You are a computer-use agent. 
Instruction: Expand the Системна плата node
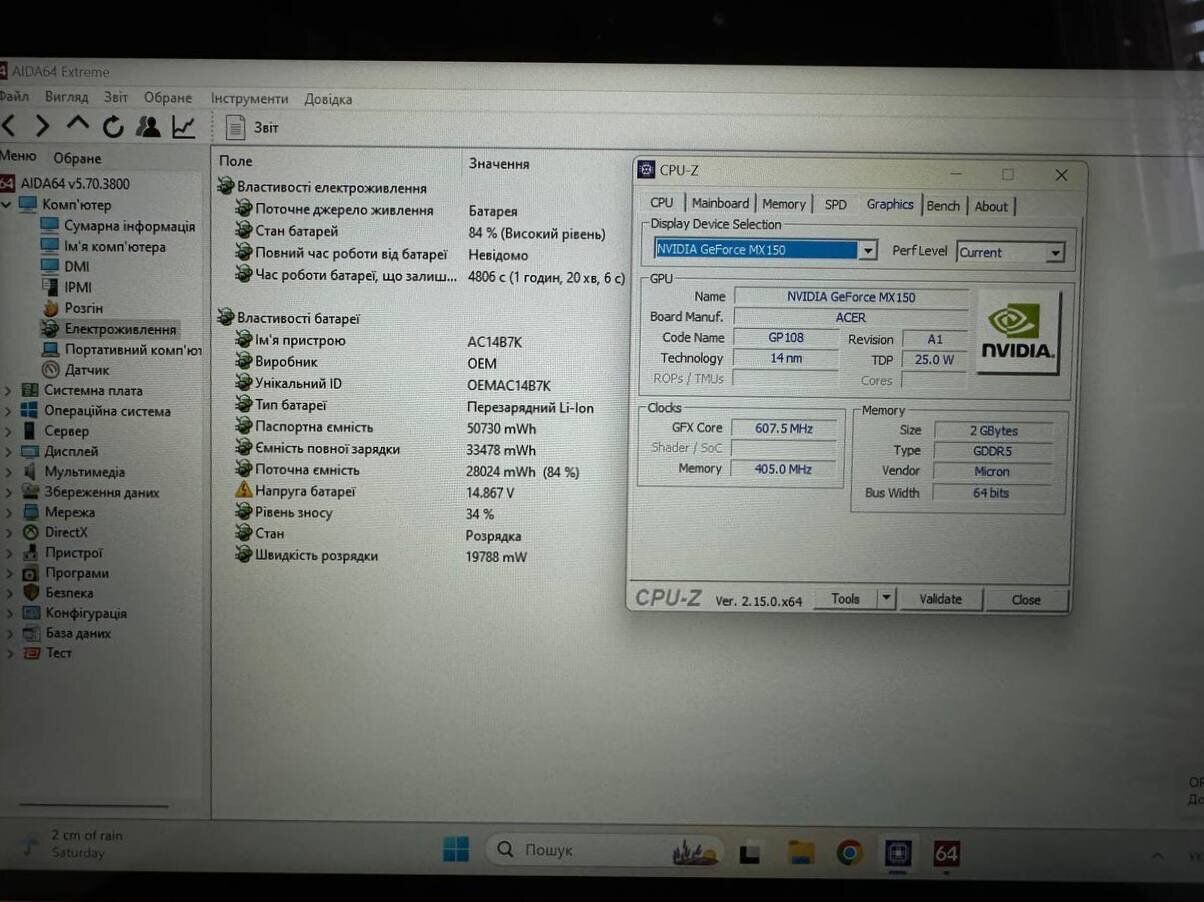click(x=8, y=390)
